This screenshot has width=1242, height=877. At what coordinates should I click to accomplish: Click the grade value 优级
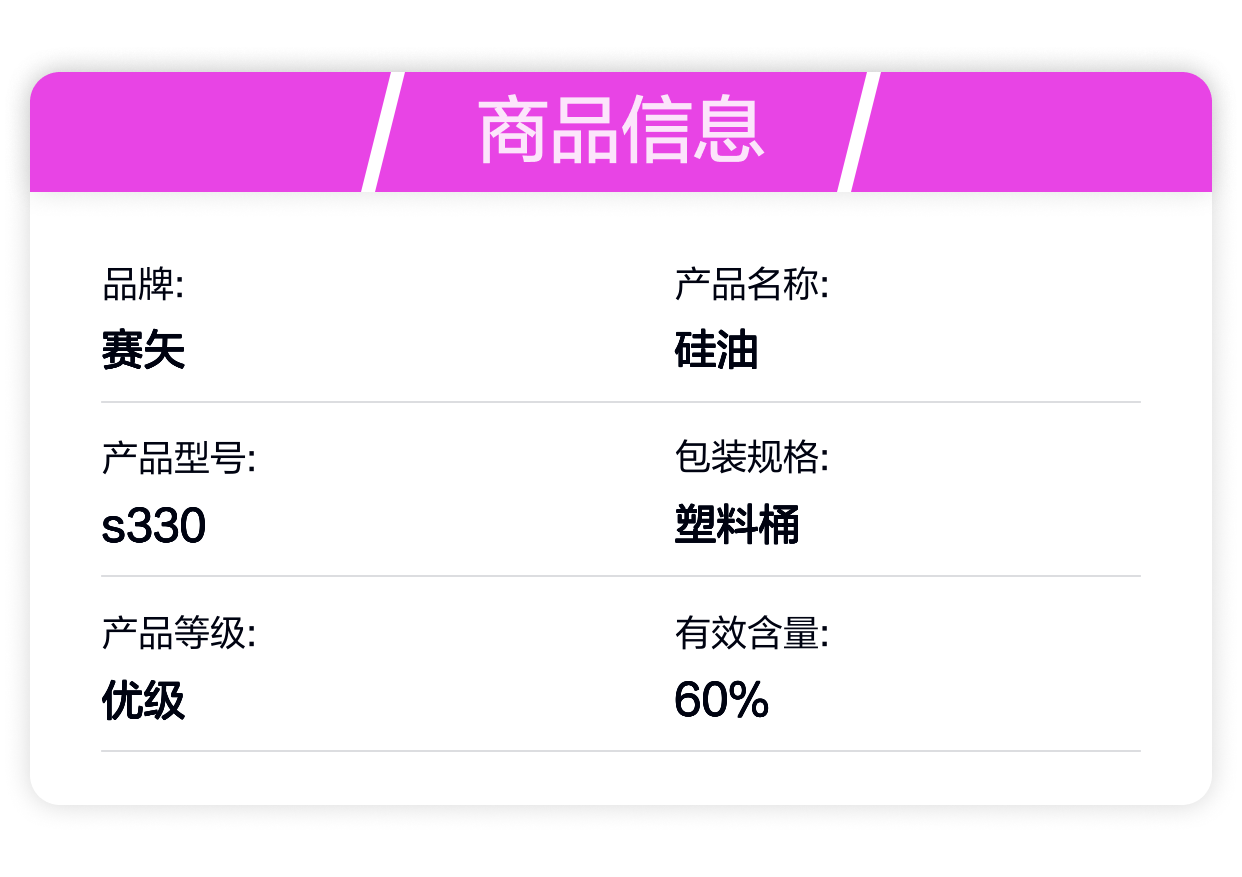click(x=143, y=700)
